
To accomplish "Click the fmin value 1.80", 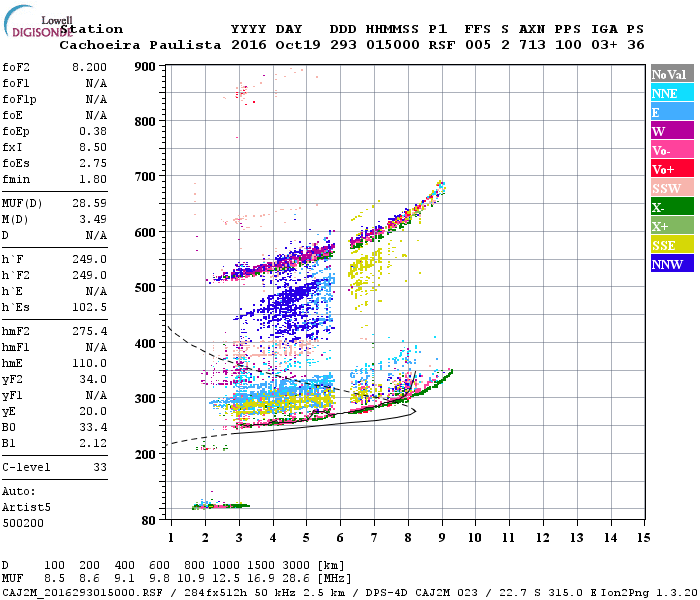I will click(93, 179).
